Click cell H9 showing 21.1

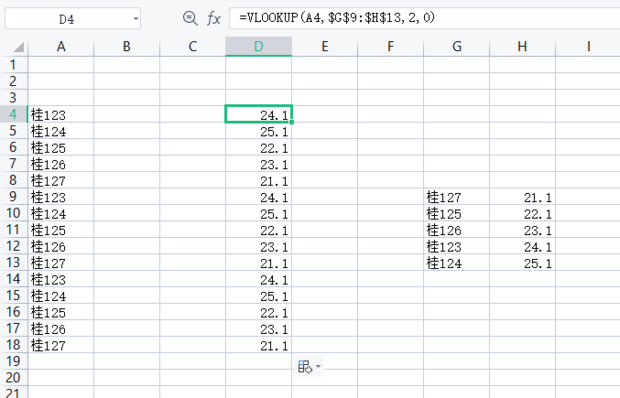522,196
